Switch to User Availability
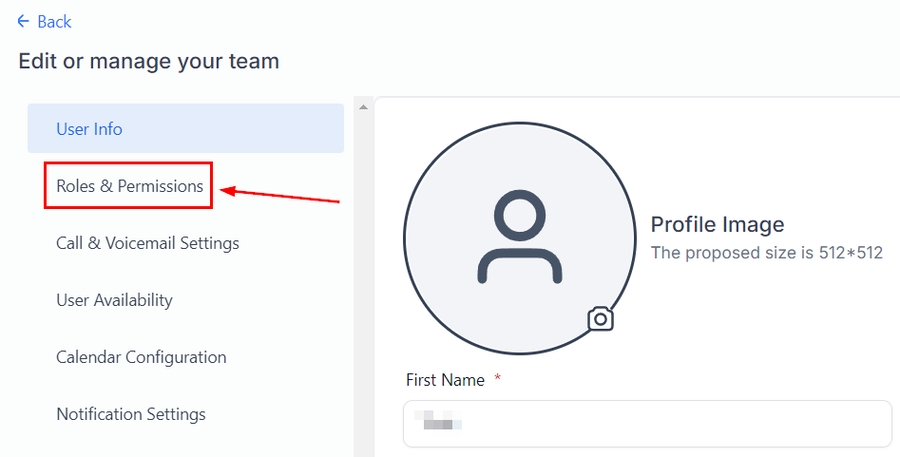 pos(114,300)
